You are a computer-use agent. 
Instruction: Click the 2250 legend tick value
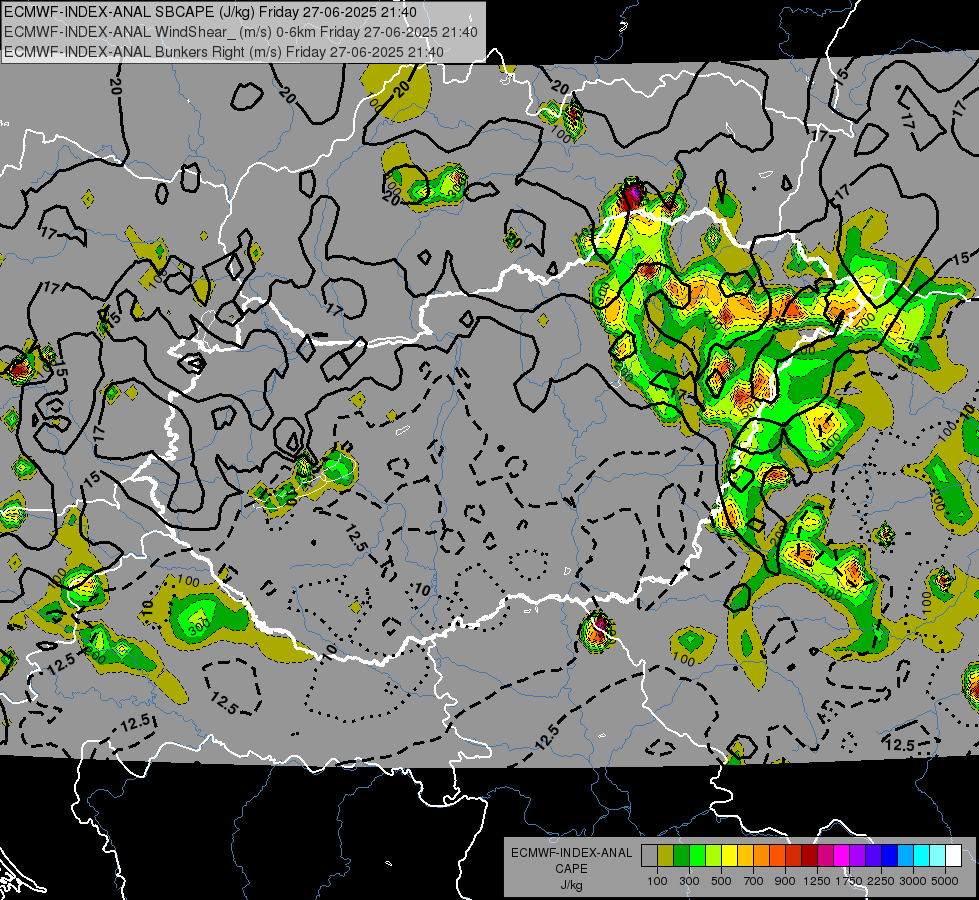880,881
